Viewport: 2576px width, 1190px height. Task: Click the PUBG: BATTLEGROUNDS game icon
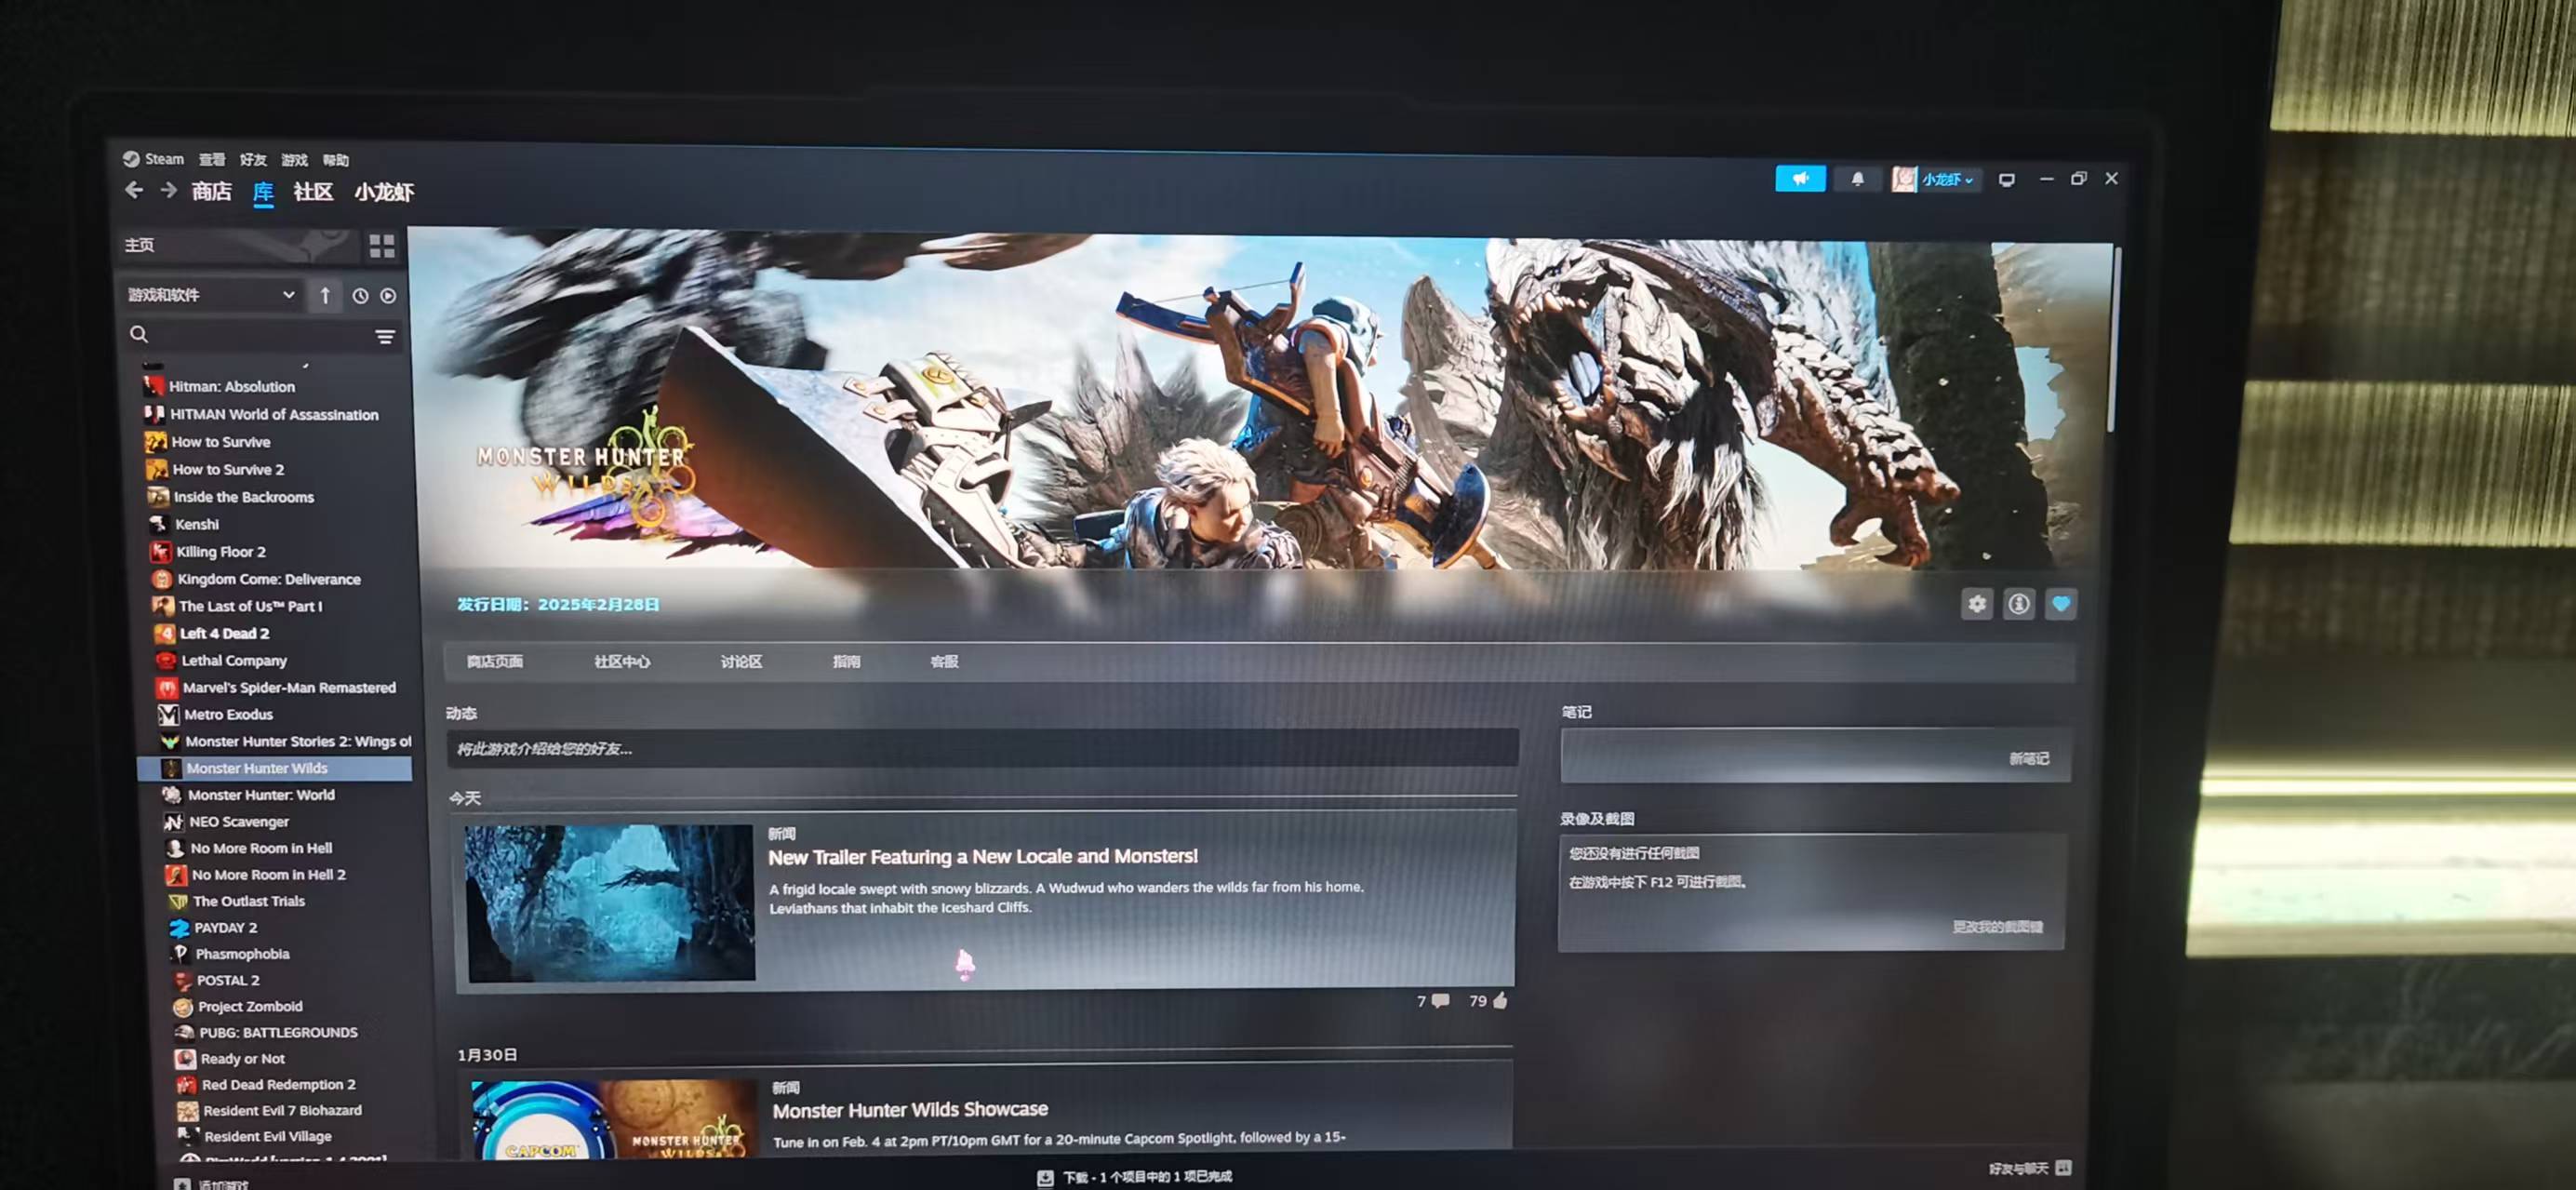[x=184, y=1033]
